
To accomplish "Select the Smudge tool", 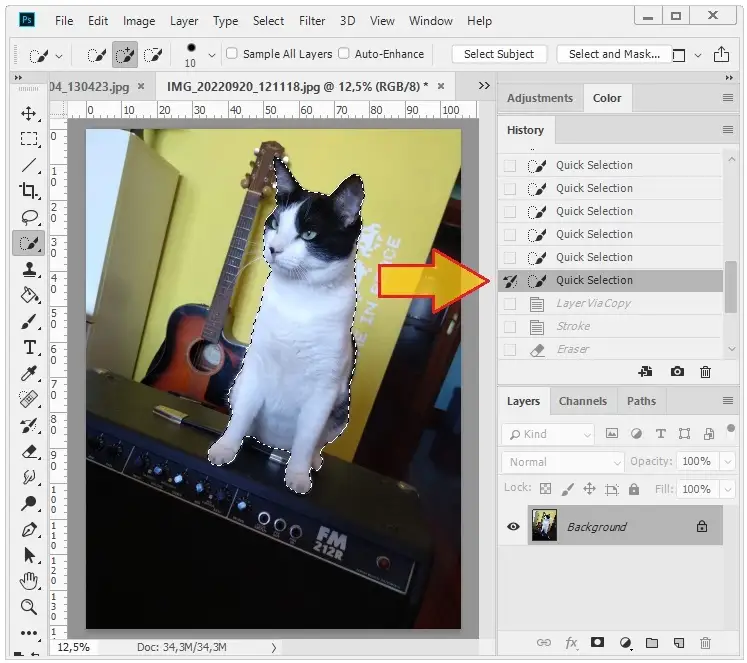I will (29, 477).
